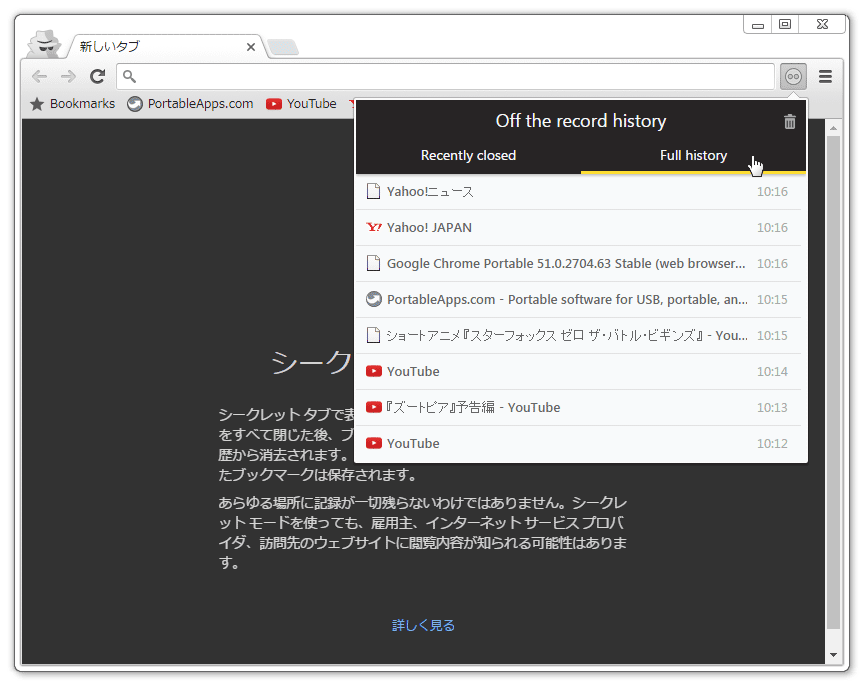Open Yahoo! JAPAN history entry
The width and height of the screenshot is (863, 686).
[578, 227]
